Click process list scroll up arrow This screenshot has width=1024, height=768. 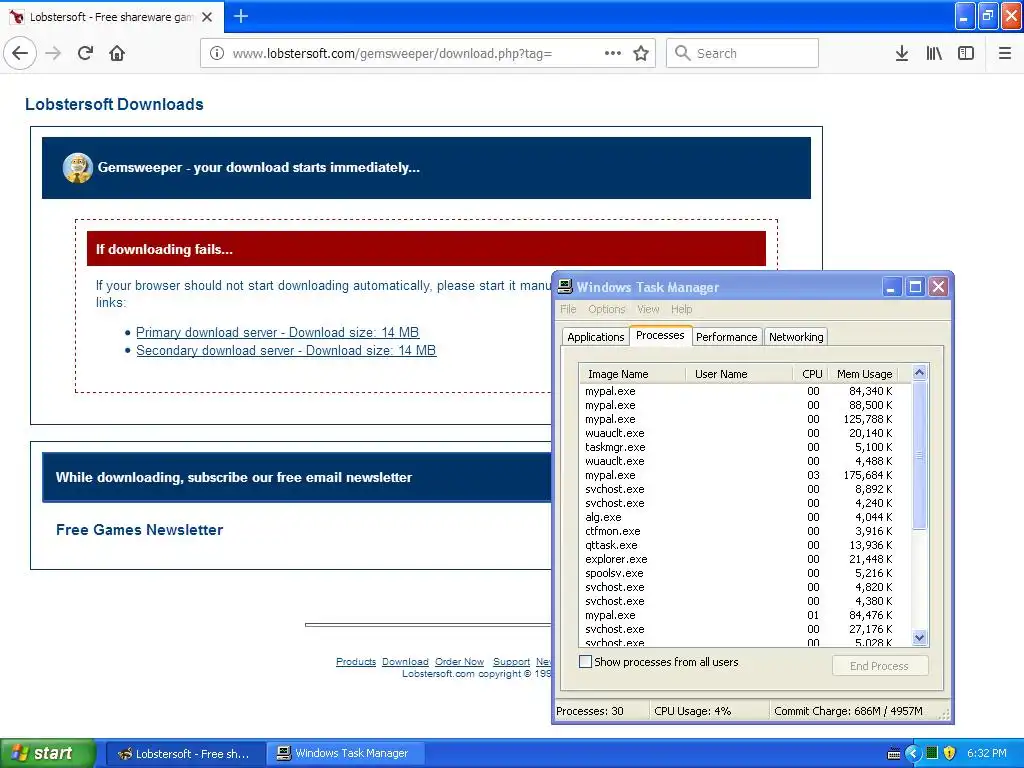point(920,373)
